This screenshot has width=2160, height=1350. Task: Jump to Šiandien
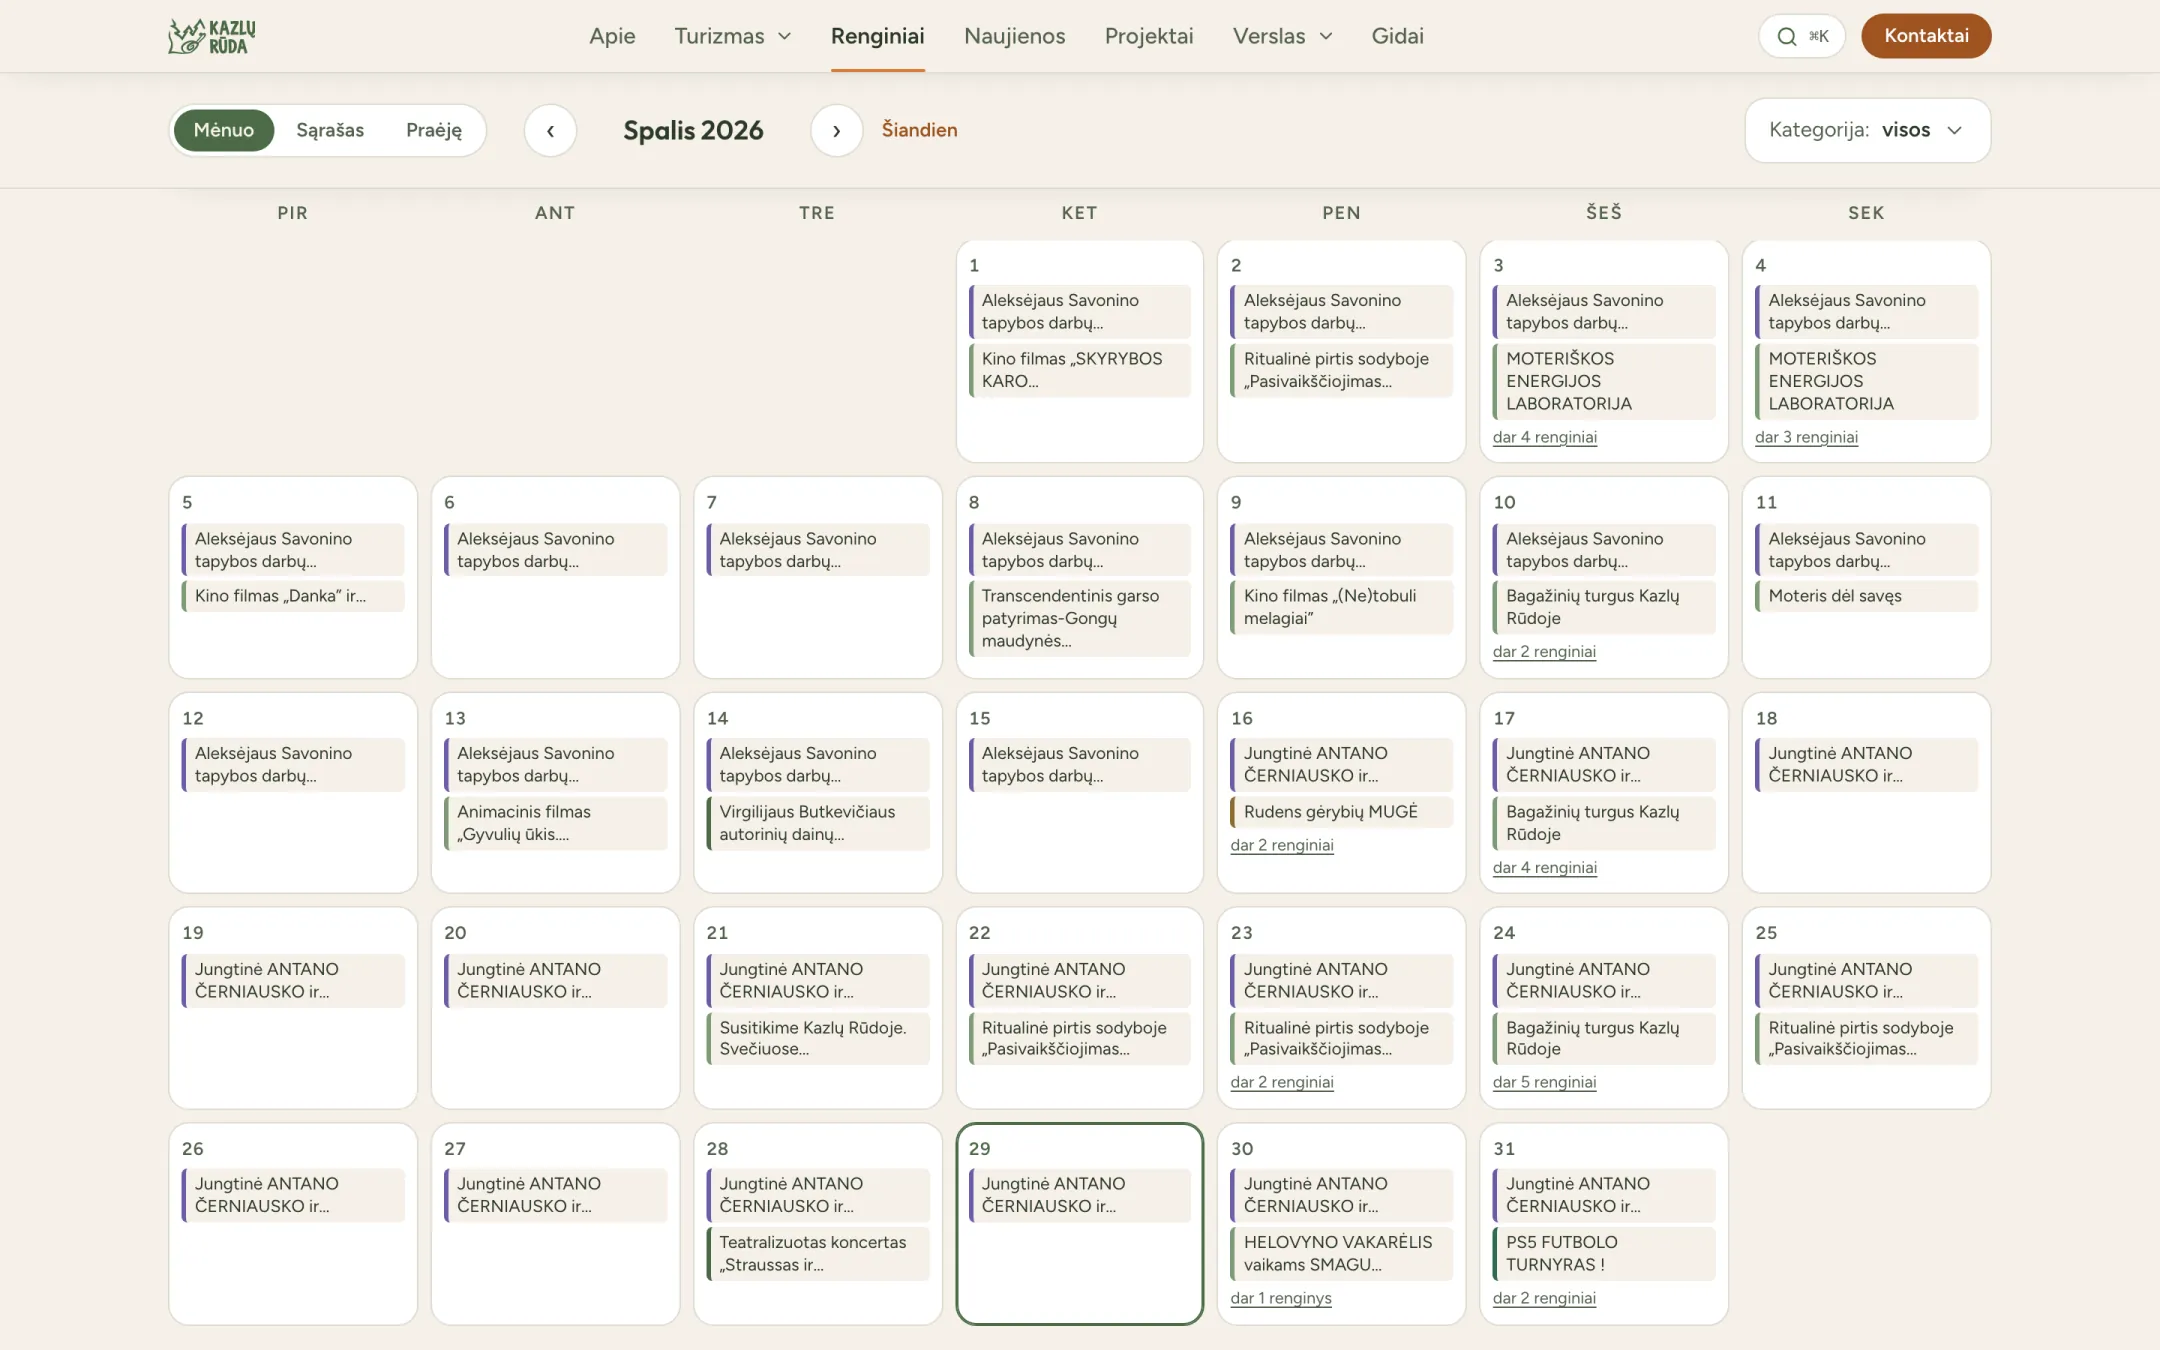coord(919,130)
